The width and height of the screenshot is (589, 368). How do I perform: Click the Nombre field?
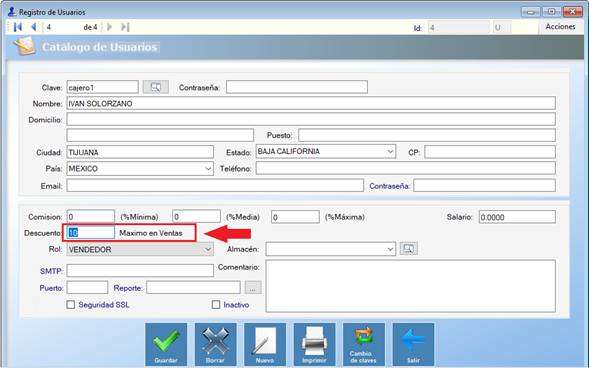pyautogui.click(x=311, y=103)
